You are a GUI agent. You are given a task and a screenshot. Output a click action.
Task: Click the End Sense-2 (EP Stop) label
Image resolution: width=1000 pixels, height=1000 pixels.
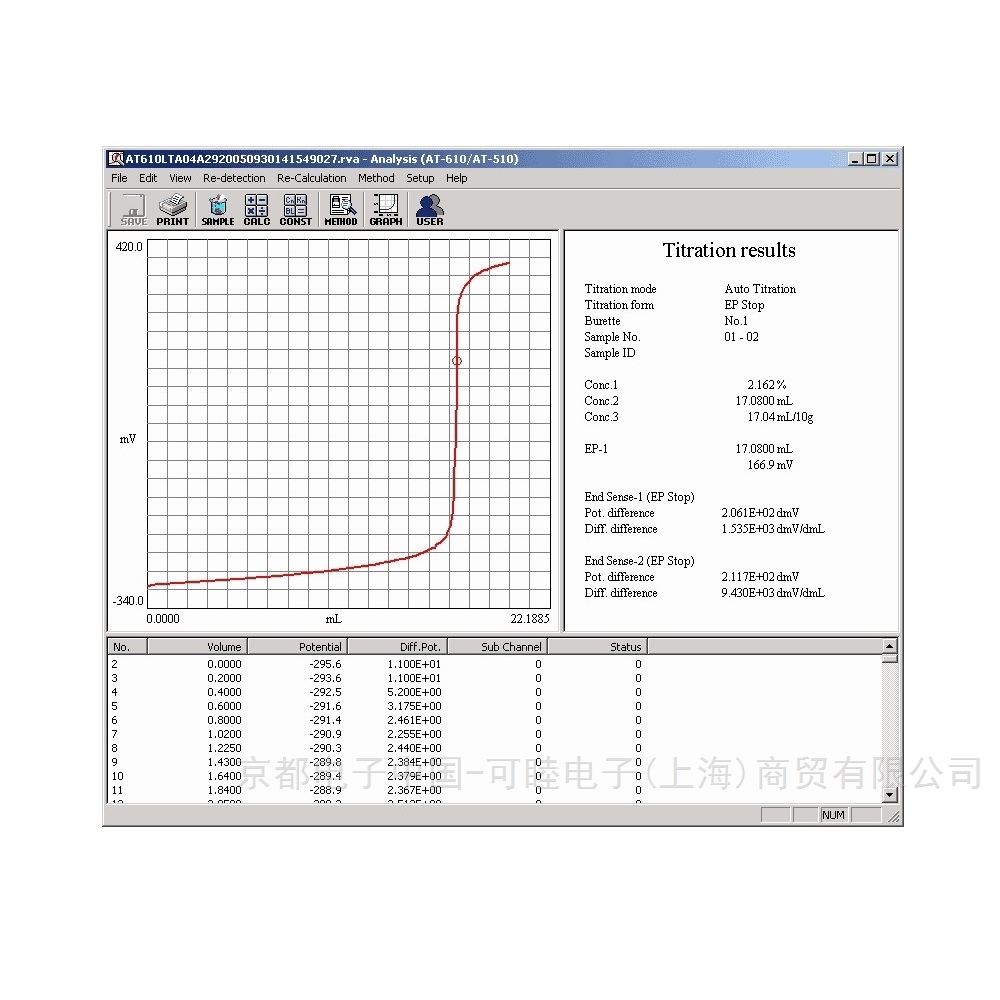coord(639,561)
